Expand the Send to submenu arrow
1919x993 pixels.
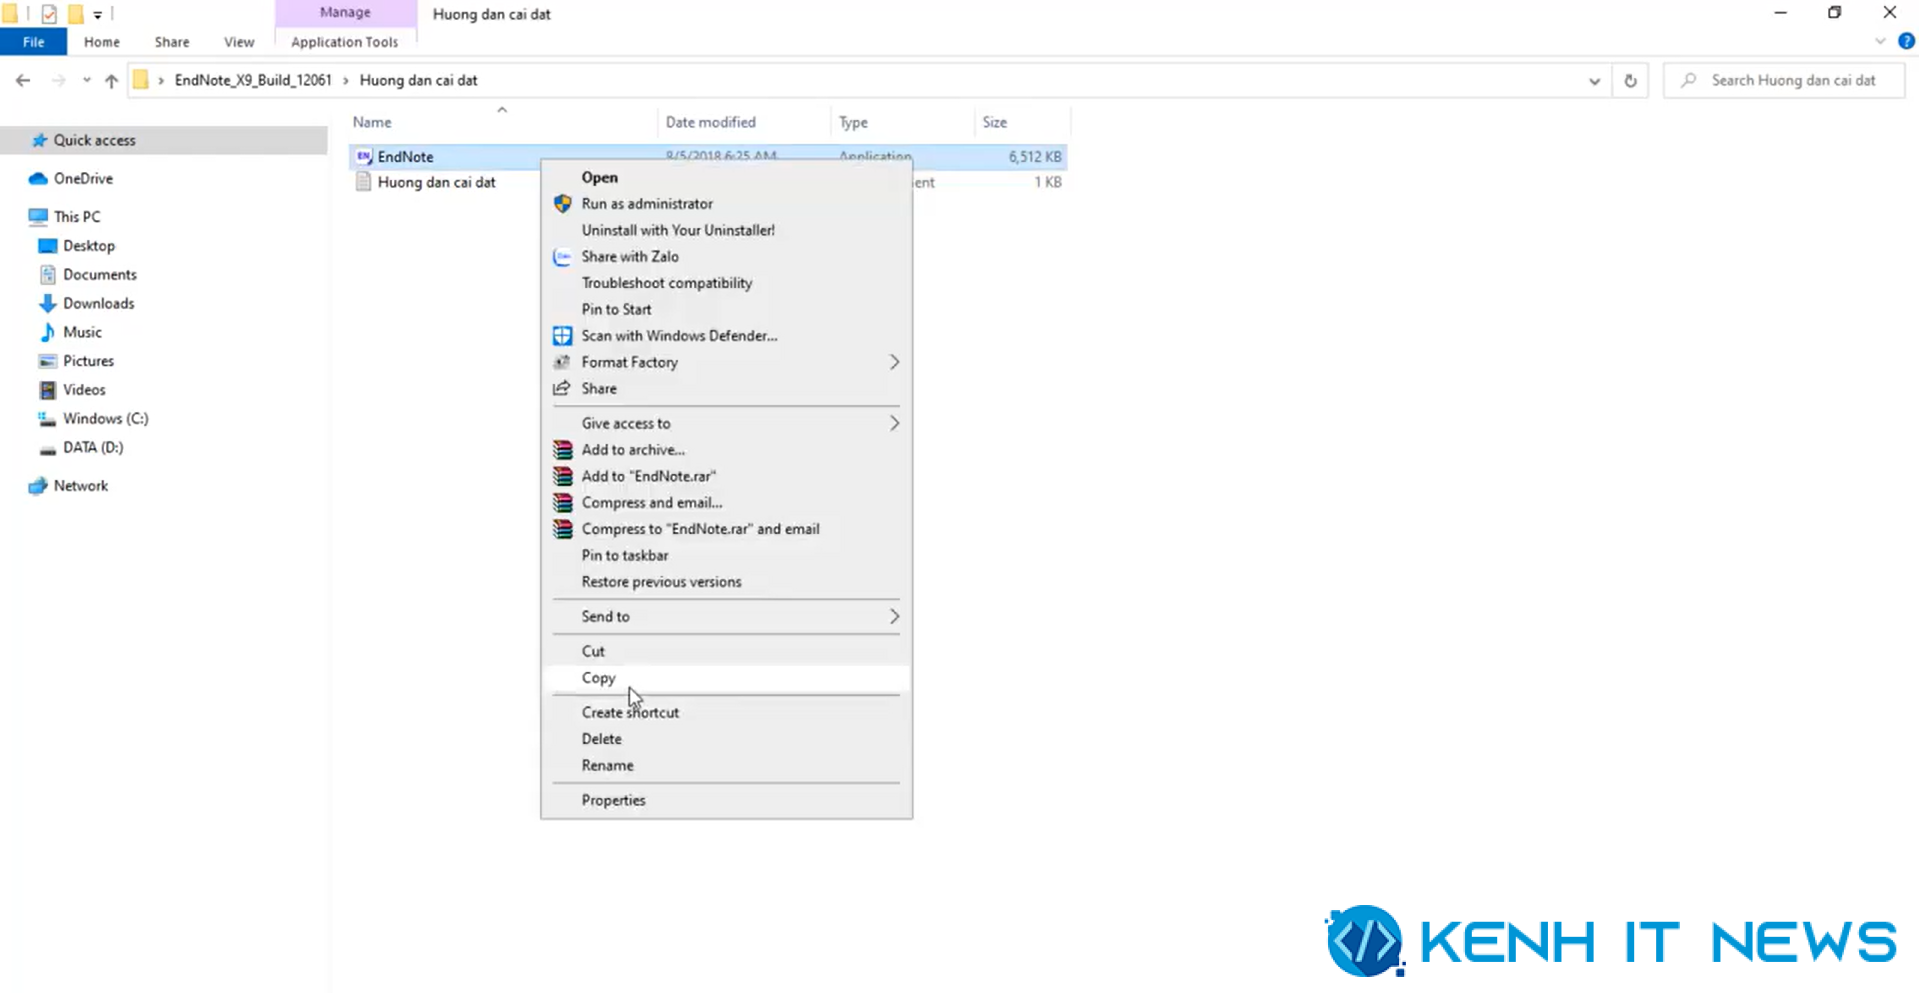[x=894, y=616]
